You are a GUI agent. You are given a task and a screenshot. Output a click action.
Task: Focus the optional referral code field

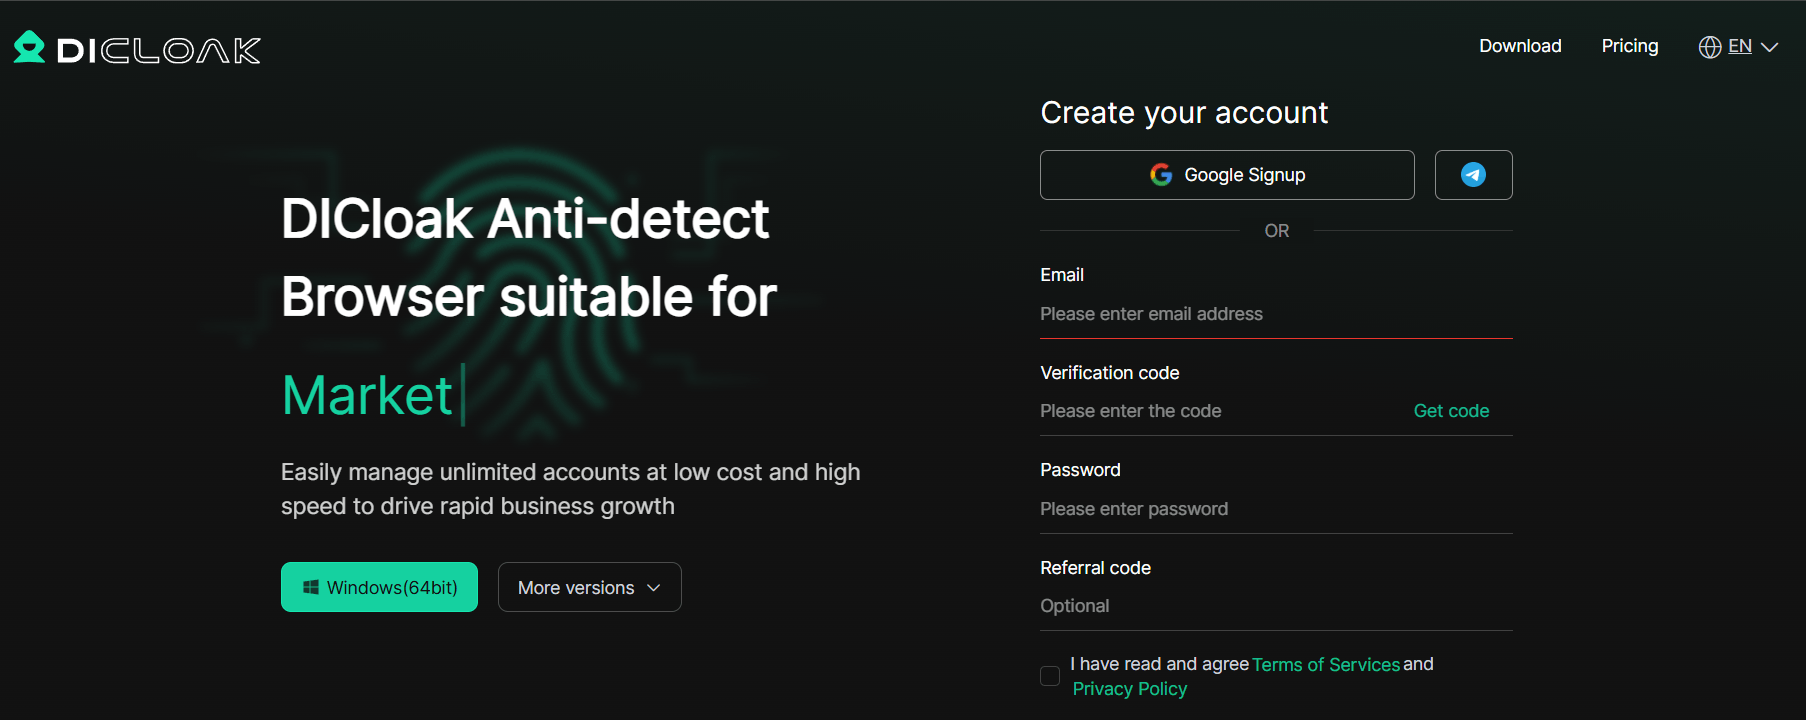pyautogui.click(x=1276, y=606)
